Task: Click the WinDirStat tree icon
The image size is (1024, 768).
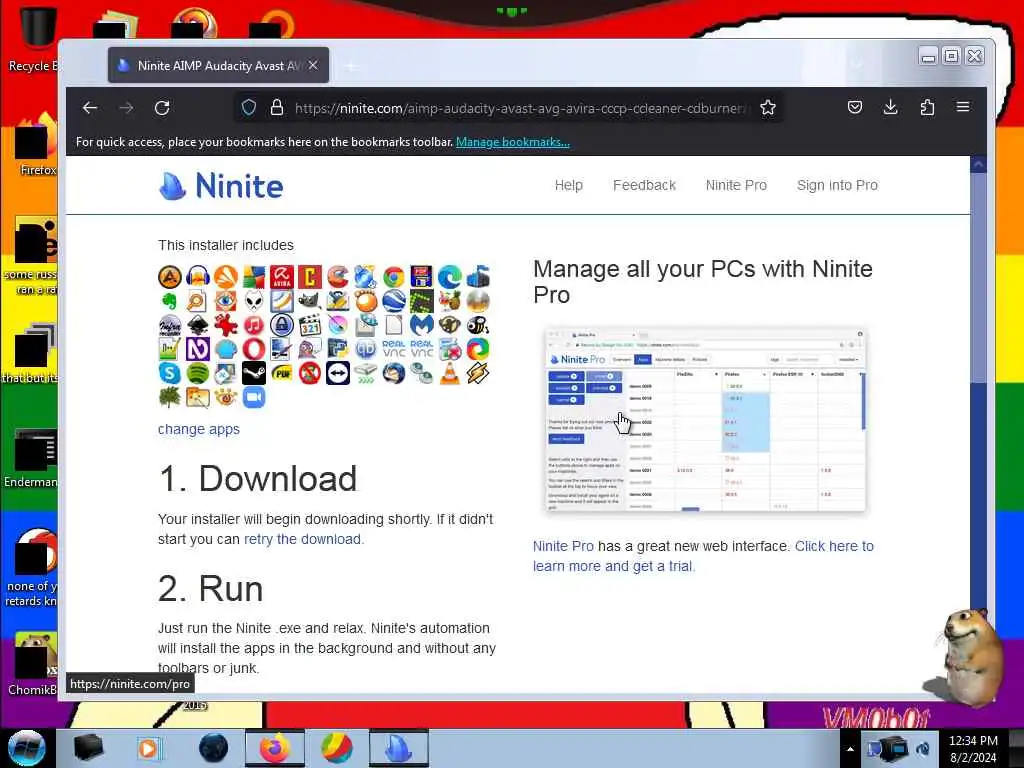Action: [170, 397]
